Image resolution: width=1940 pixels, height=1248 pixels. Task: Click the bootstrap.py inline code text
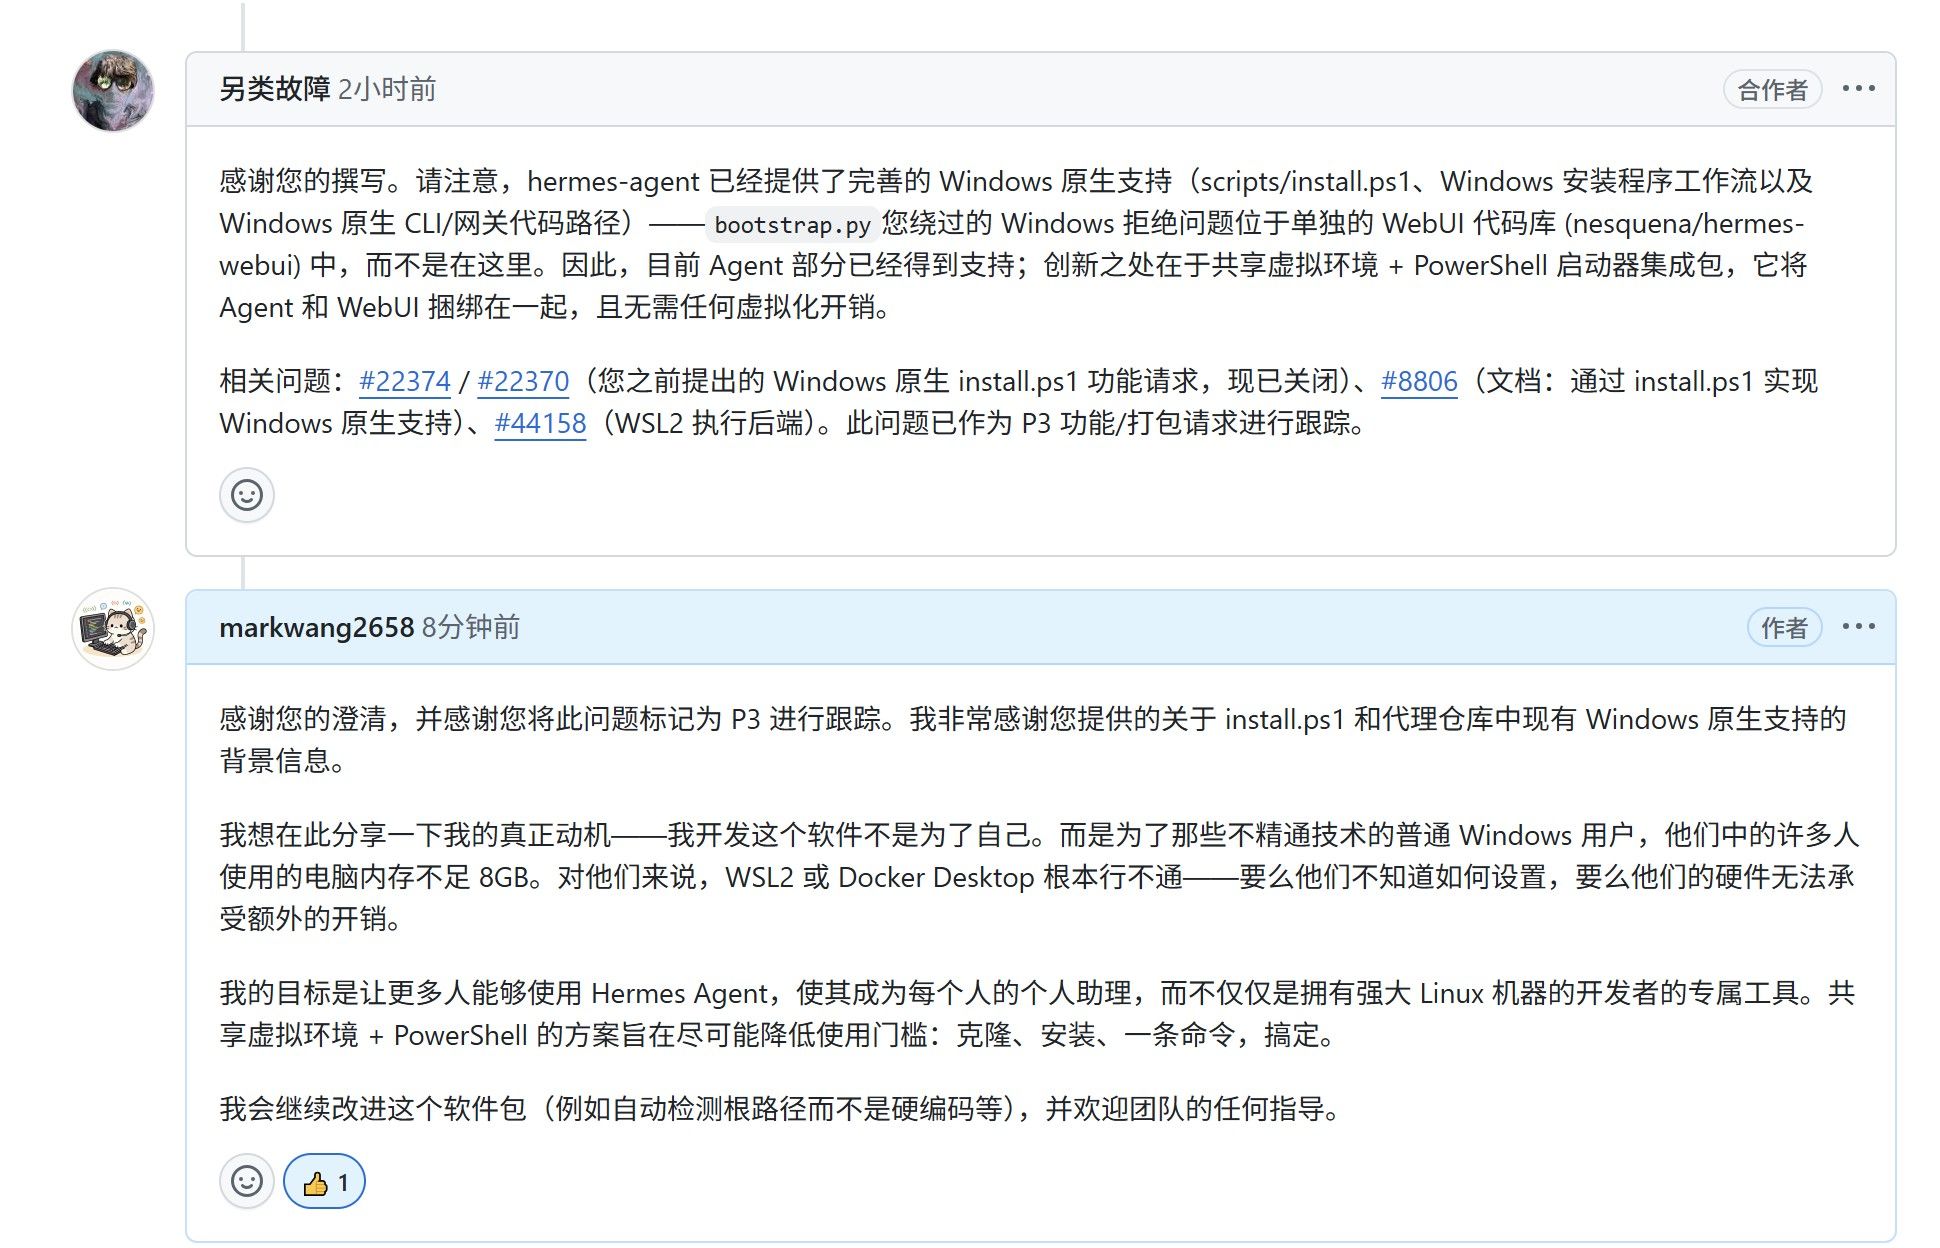tap(792, 224)
